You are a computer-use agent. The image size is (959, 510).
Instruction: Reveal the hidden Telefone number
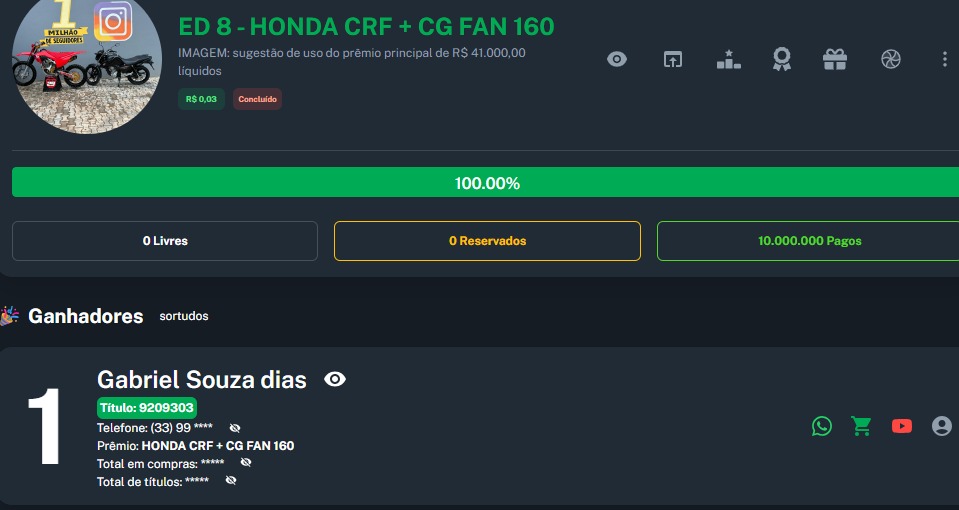pyautogui.click(x=235, y=428)
